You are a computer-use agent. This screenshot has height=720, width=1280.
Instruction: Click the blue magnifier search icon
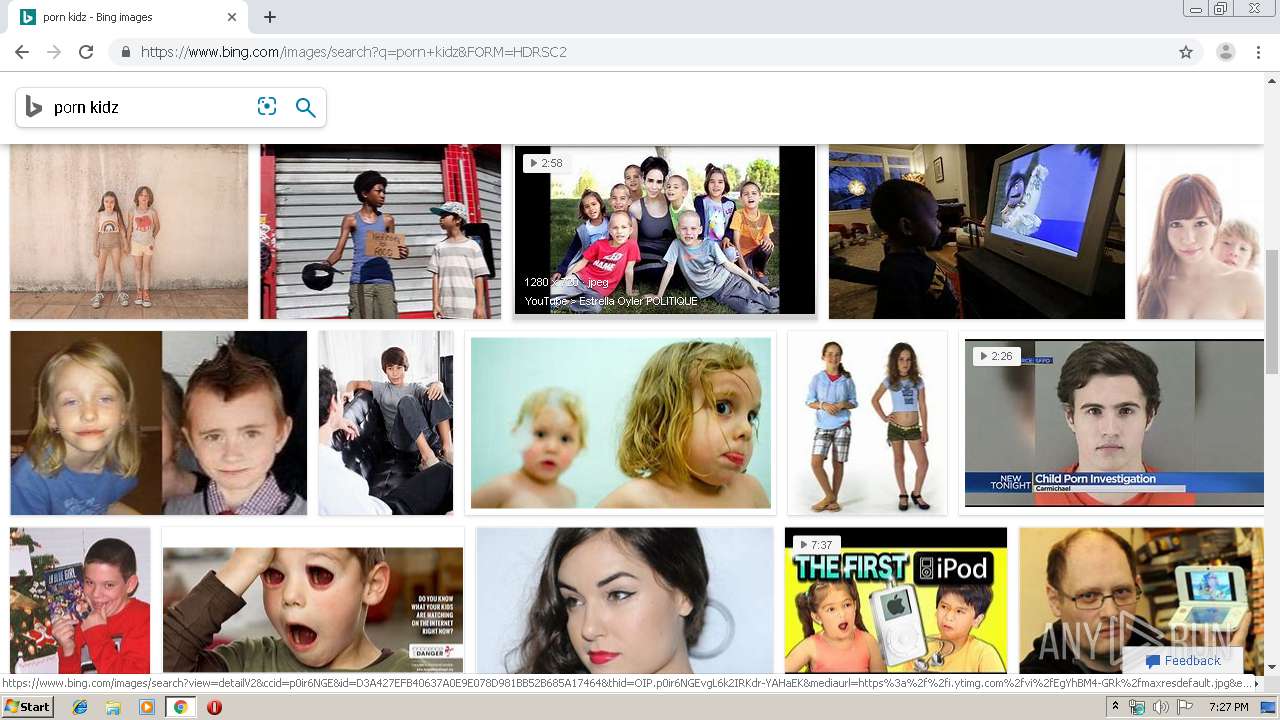pos(306,107)
